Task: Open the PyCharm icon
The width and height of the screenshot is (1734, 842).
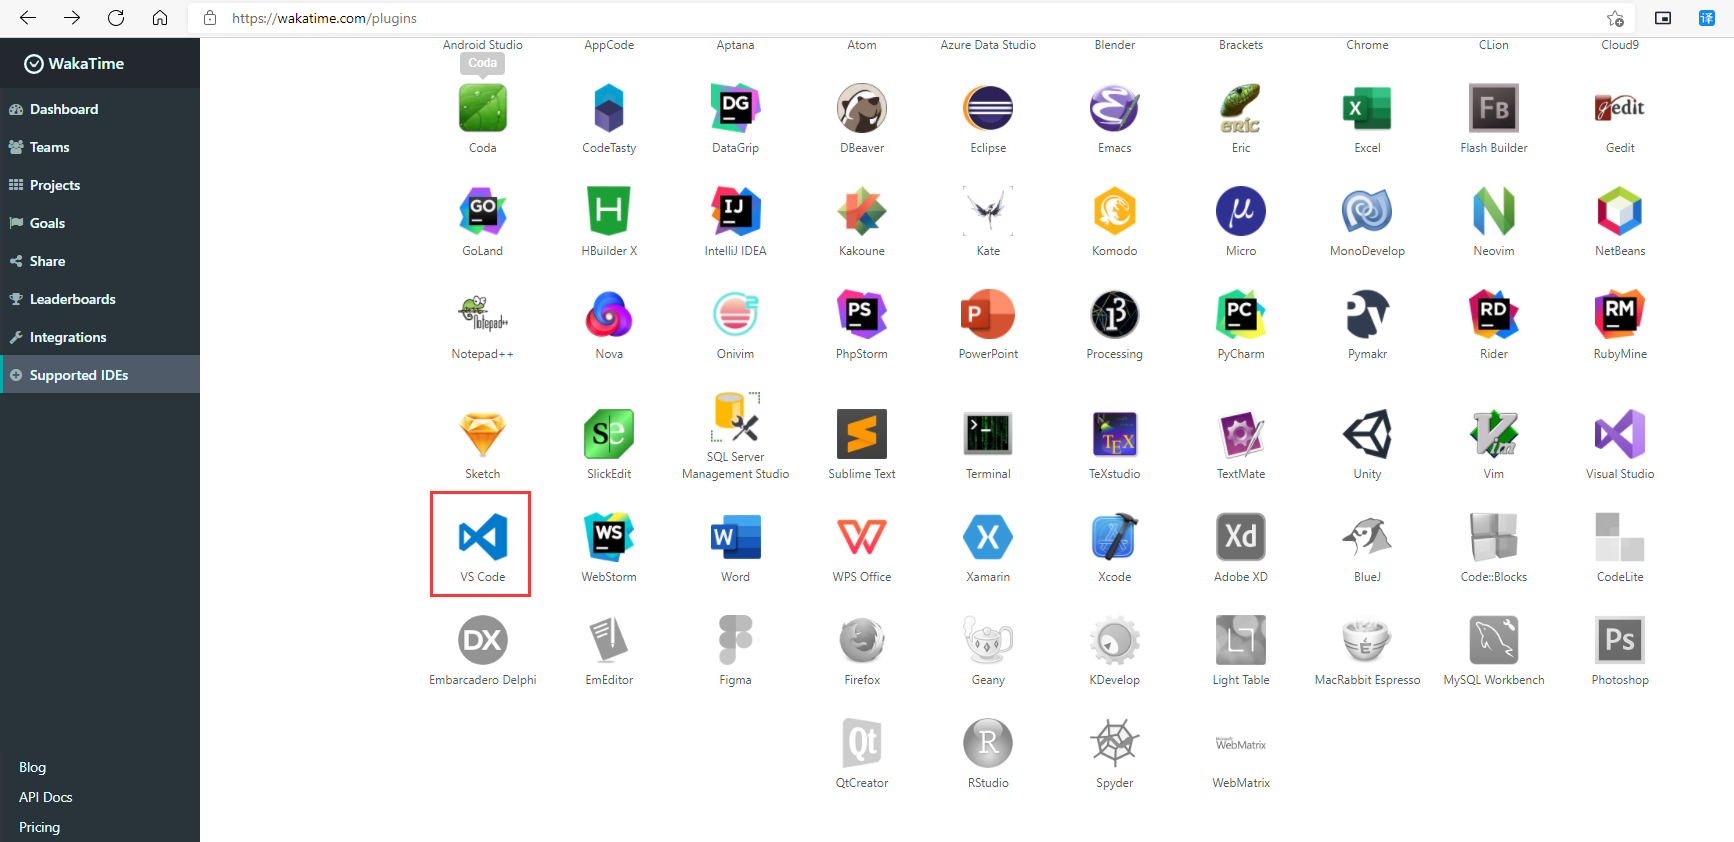Action: [x=1241, y=314]
